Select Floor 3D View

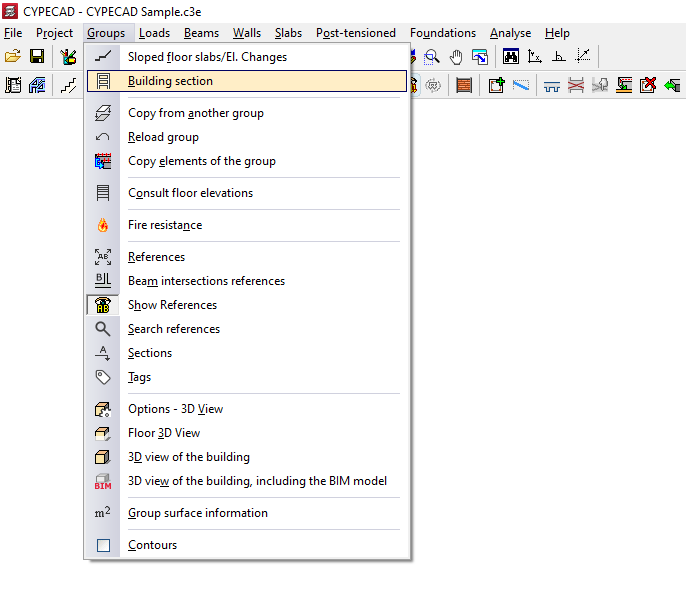point(247,433)
